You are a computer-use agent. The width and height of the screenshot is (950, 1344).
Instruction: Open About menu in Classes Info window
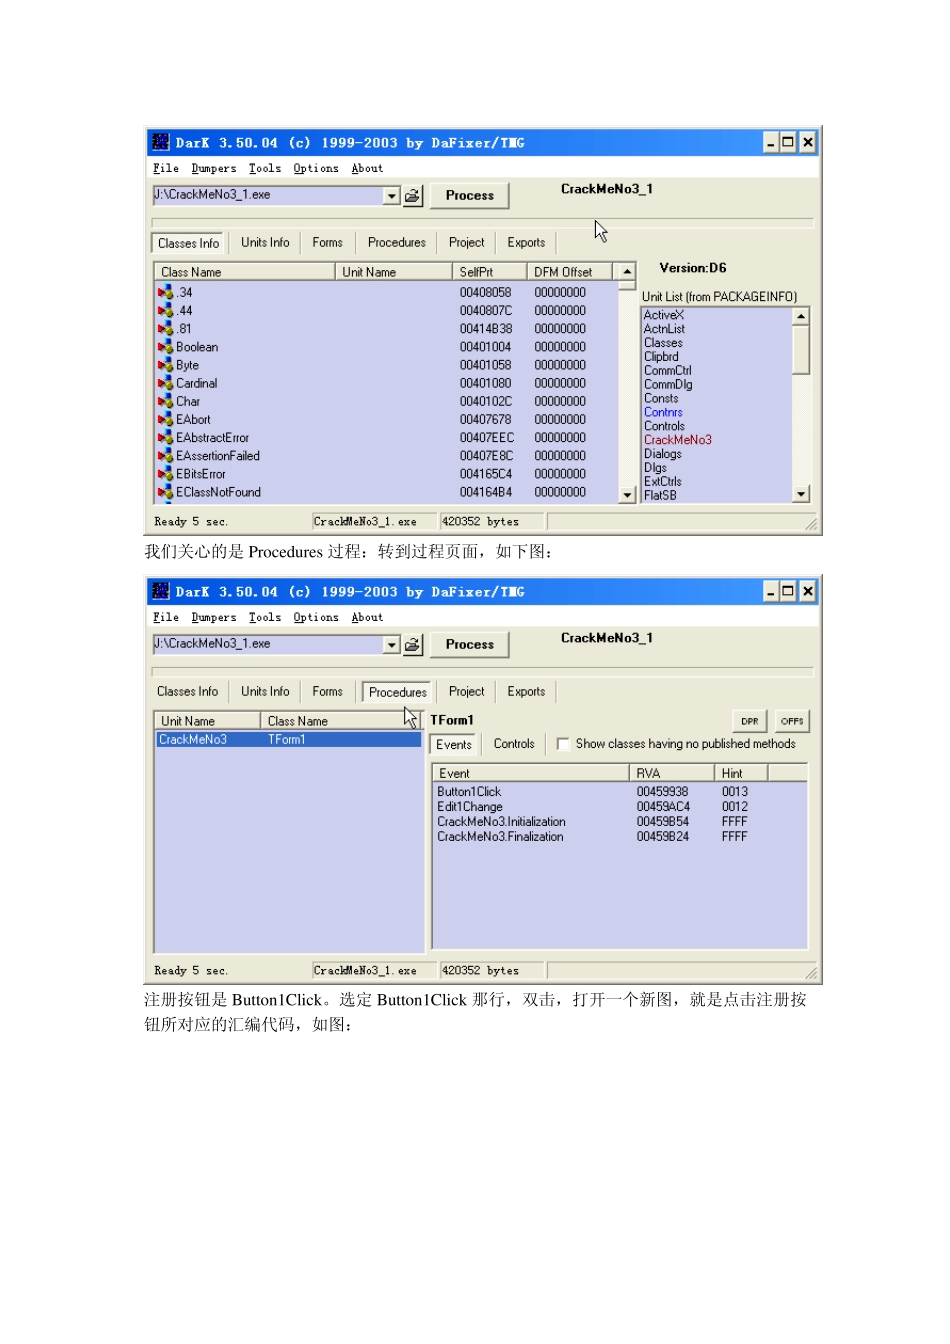tap(367, 169)
